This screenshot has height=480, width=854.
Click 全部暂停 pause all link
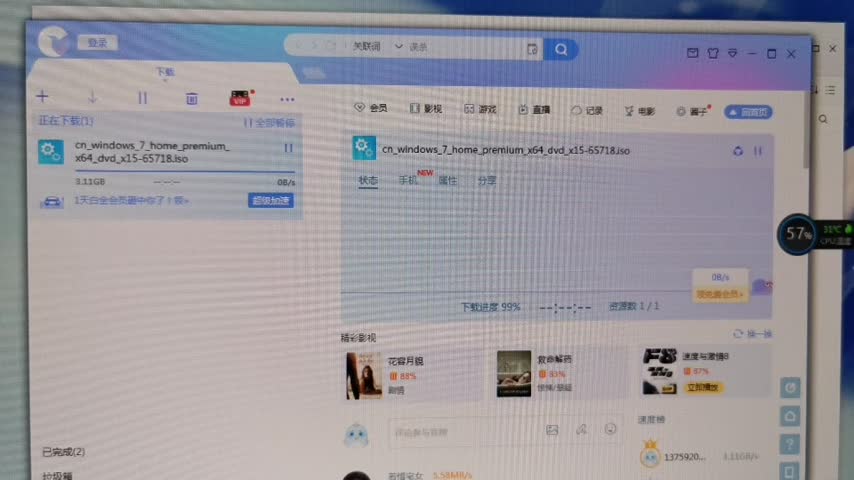[x=269, y=123]
